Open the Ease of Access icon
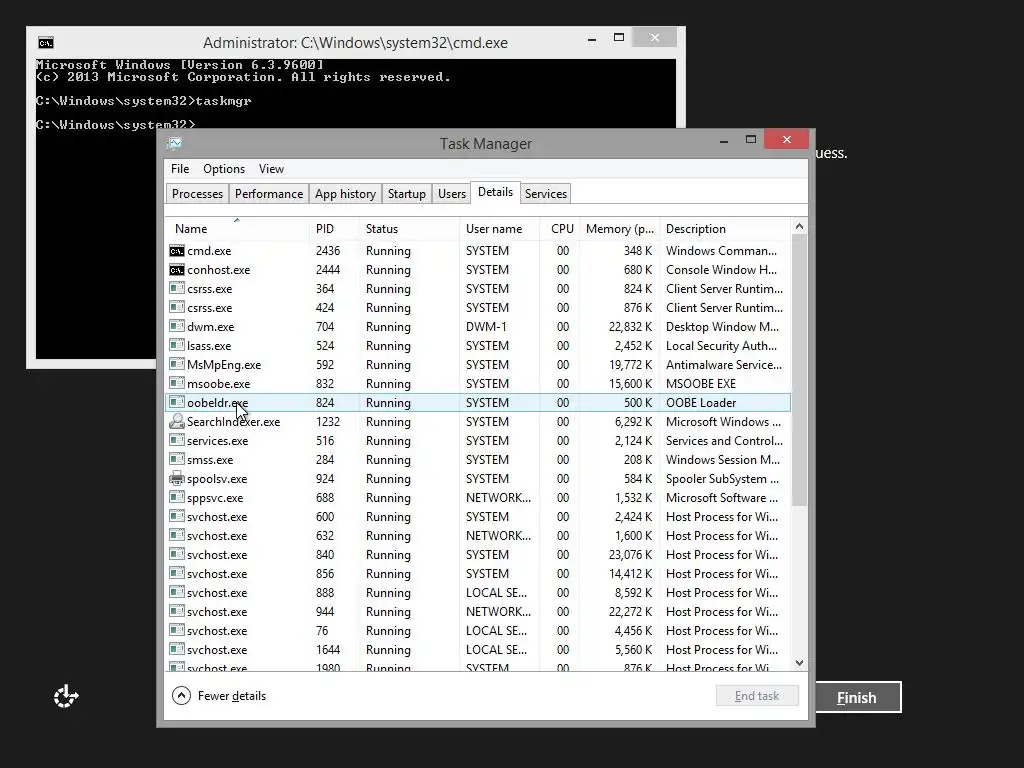1024x768 pixels. tap(66, 697)
